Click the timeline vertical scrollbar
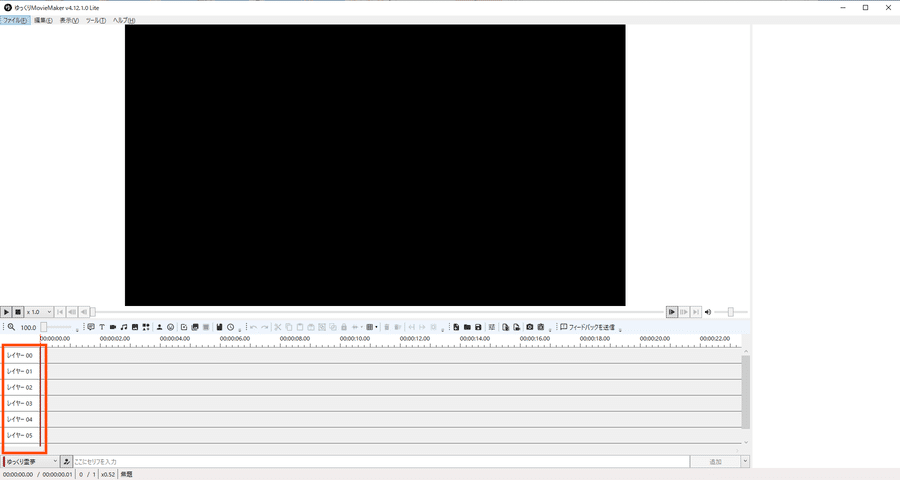 (746, 392)
